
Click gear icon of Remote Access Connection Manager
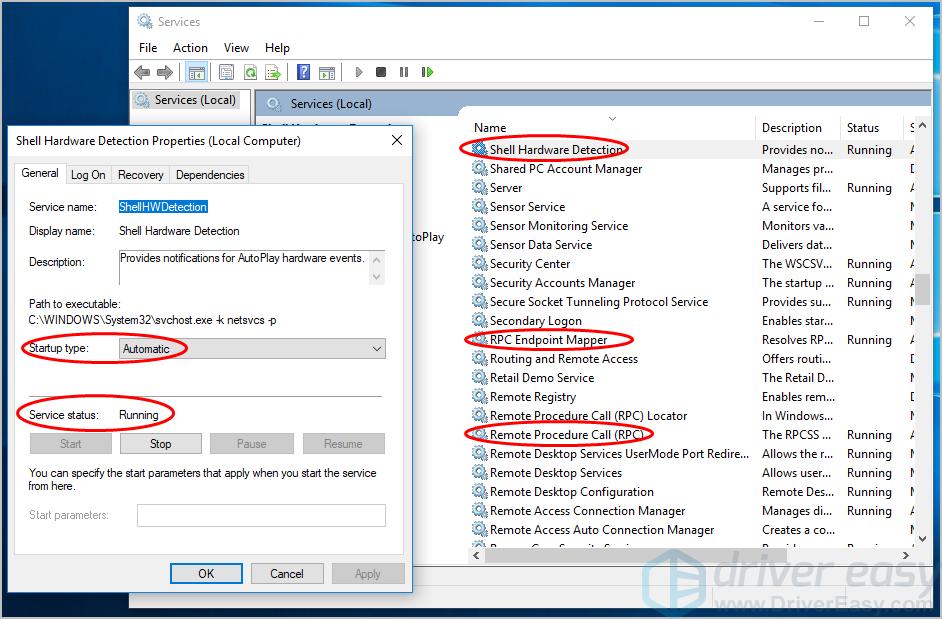(x=479, y=510)
